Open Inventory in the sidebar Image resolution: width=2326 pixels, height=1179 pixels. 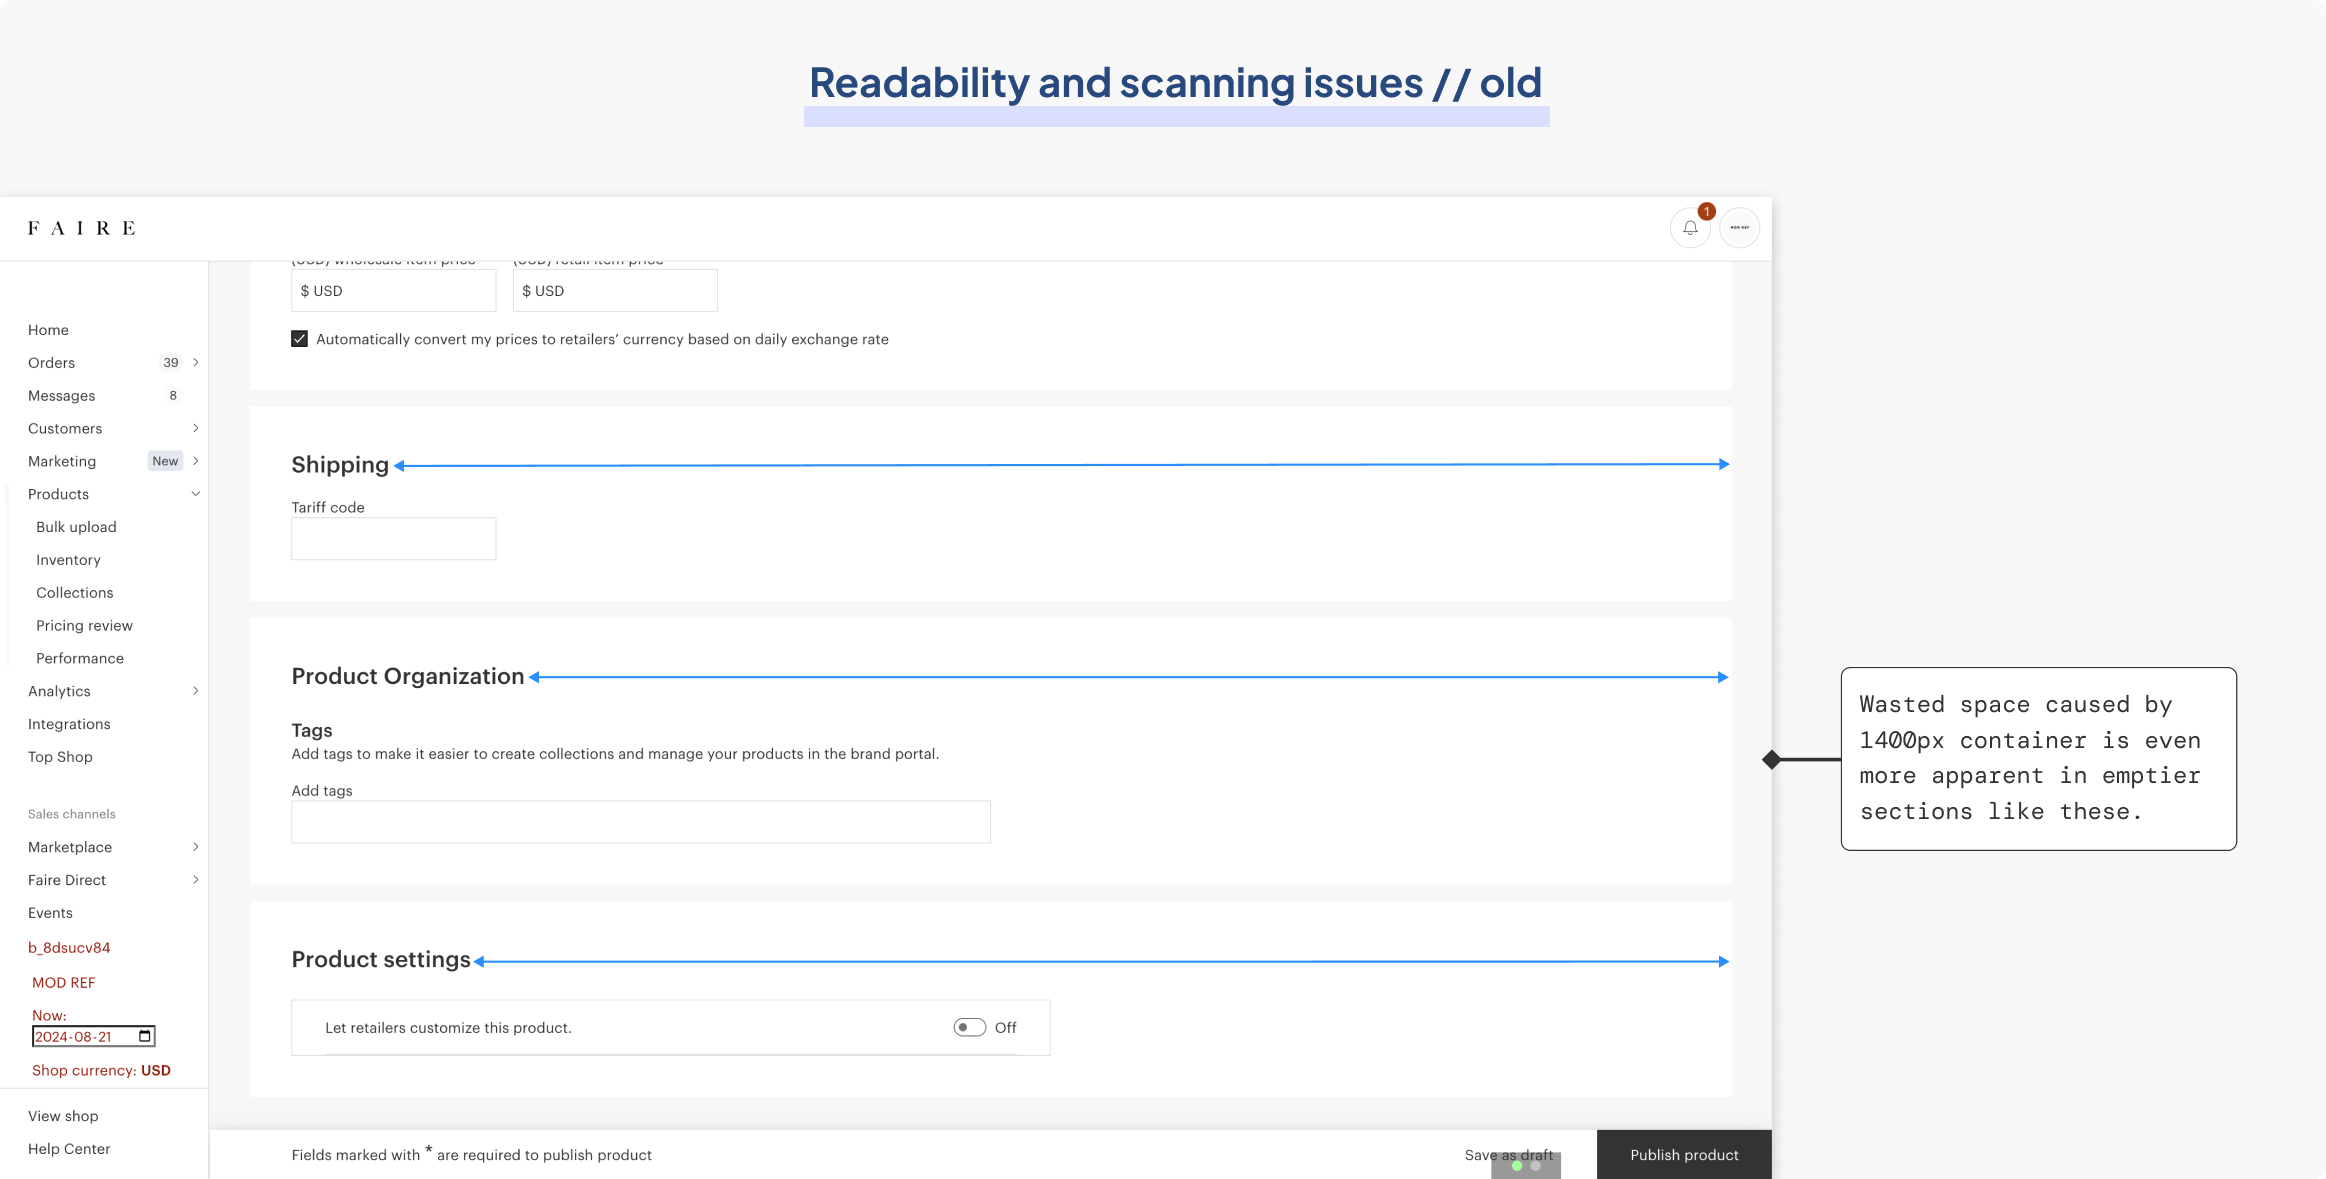[68, 560]
